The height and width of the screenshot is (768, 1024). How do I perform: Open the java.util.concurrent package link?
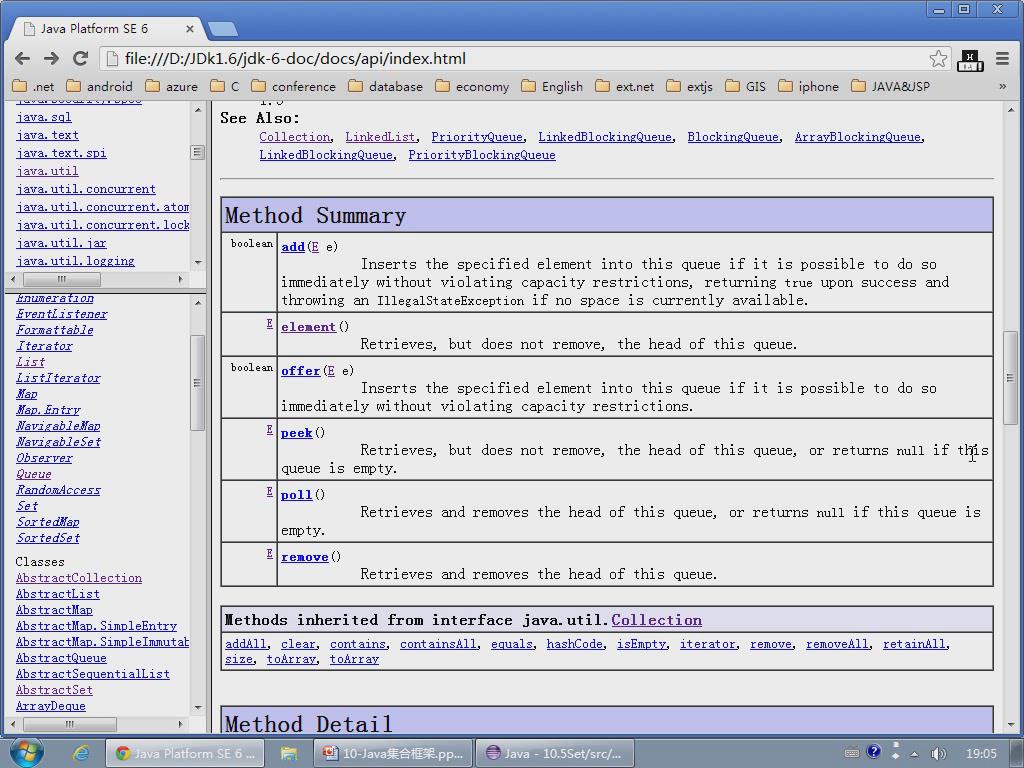86,189
